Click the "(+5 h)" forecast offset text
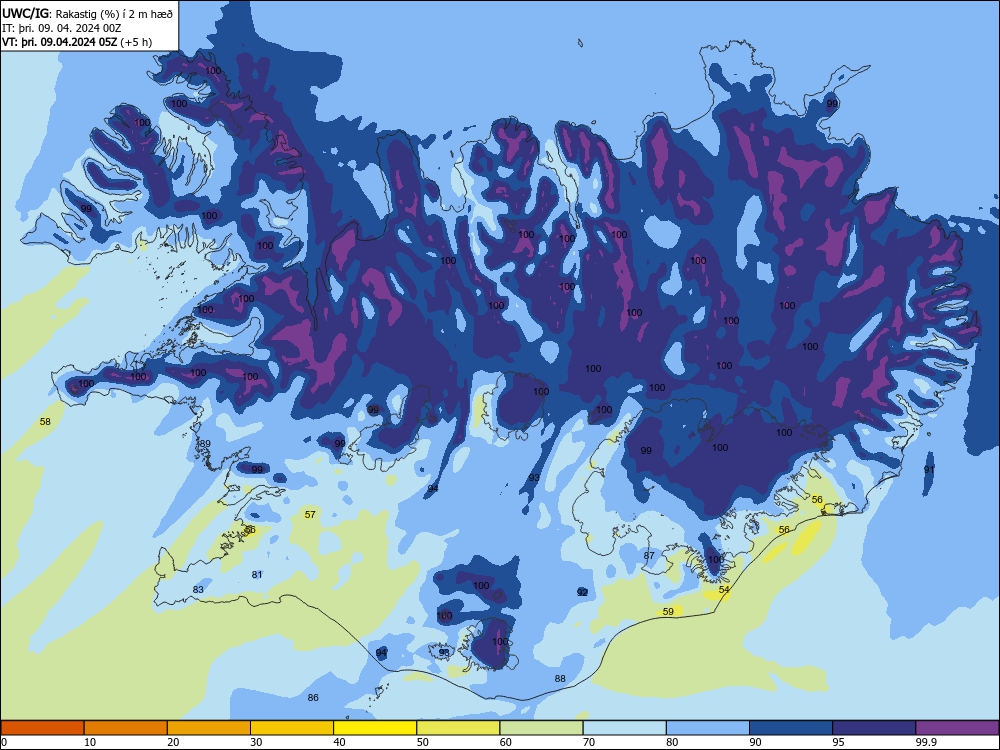 [x=136, y=42]
